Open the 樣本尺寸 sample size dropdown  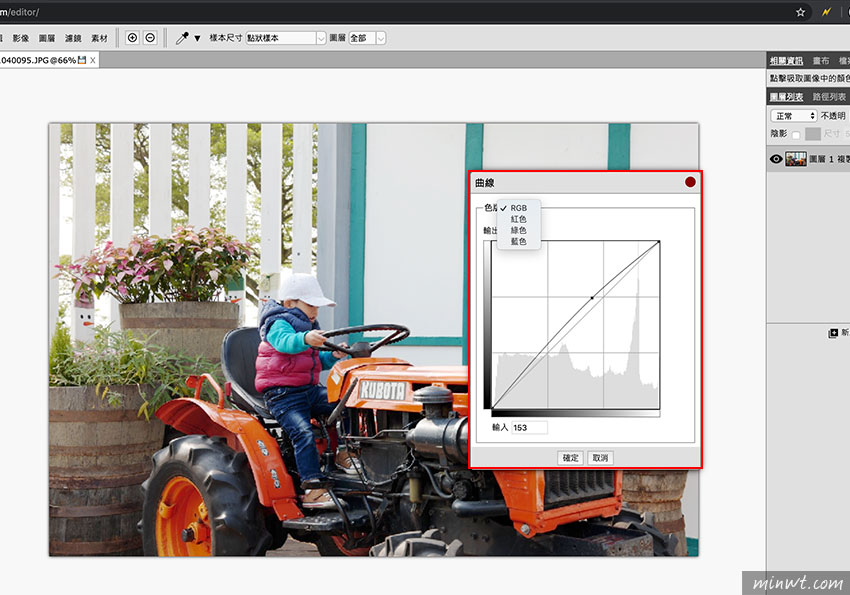(x=285, y=38)
